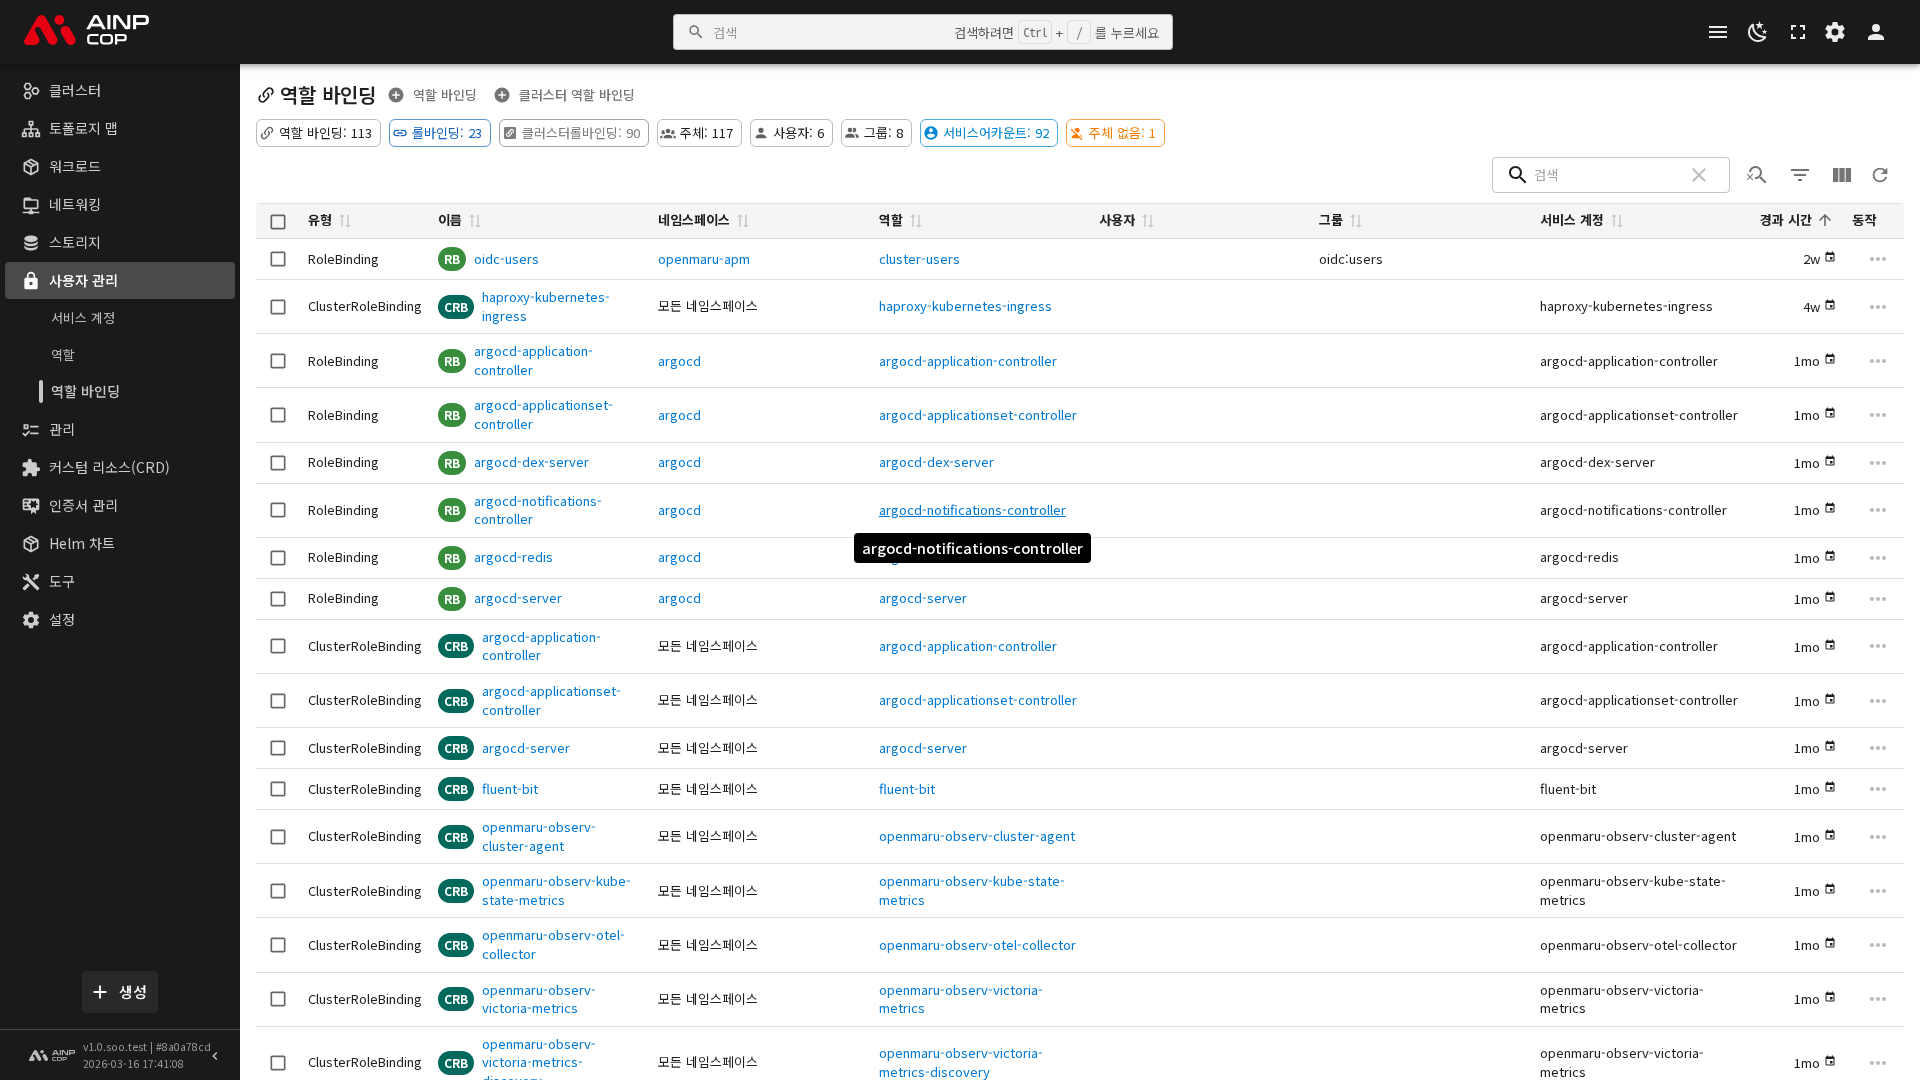Open the filter list icon

1799,175
